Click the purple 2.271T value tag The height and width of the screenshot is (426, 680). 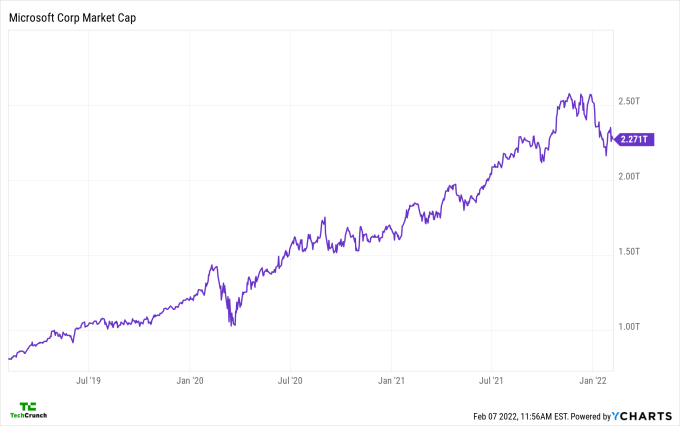tap(636, 139)
